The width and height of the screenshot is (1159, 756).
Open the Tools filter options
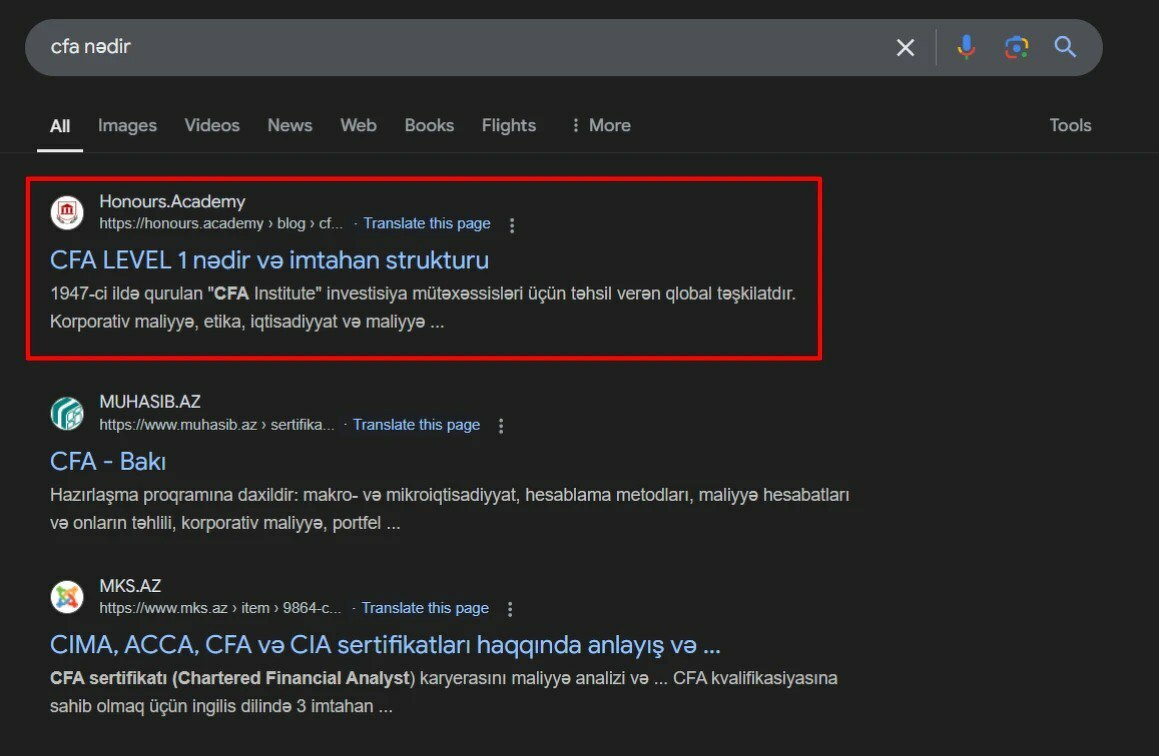[1069, 125]
